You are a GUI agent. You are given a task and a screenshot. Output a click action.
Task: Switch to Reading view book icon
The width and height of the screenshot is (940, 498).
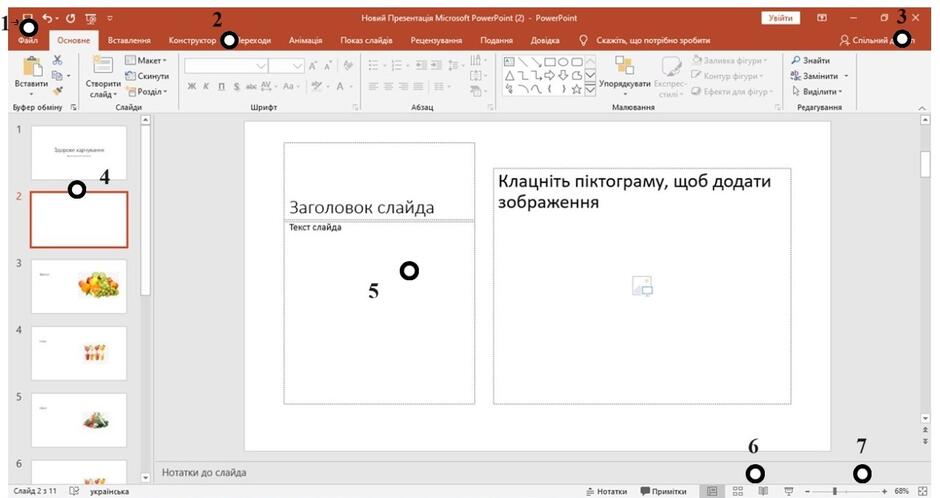[763, 491]
